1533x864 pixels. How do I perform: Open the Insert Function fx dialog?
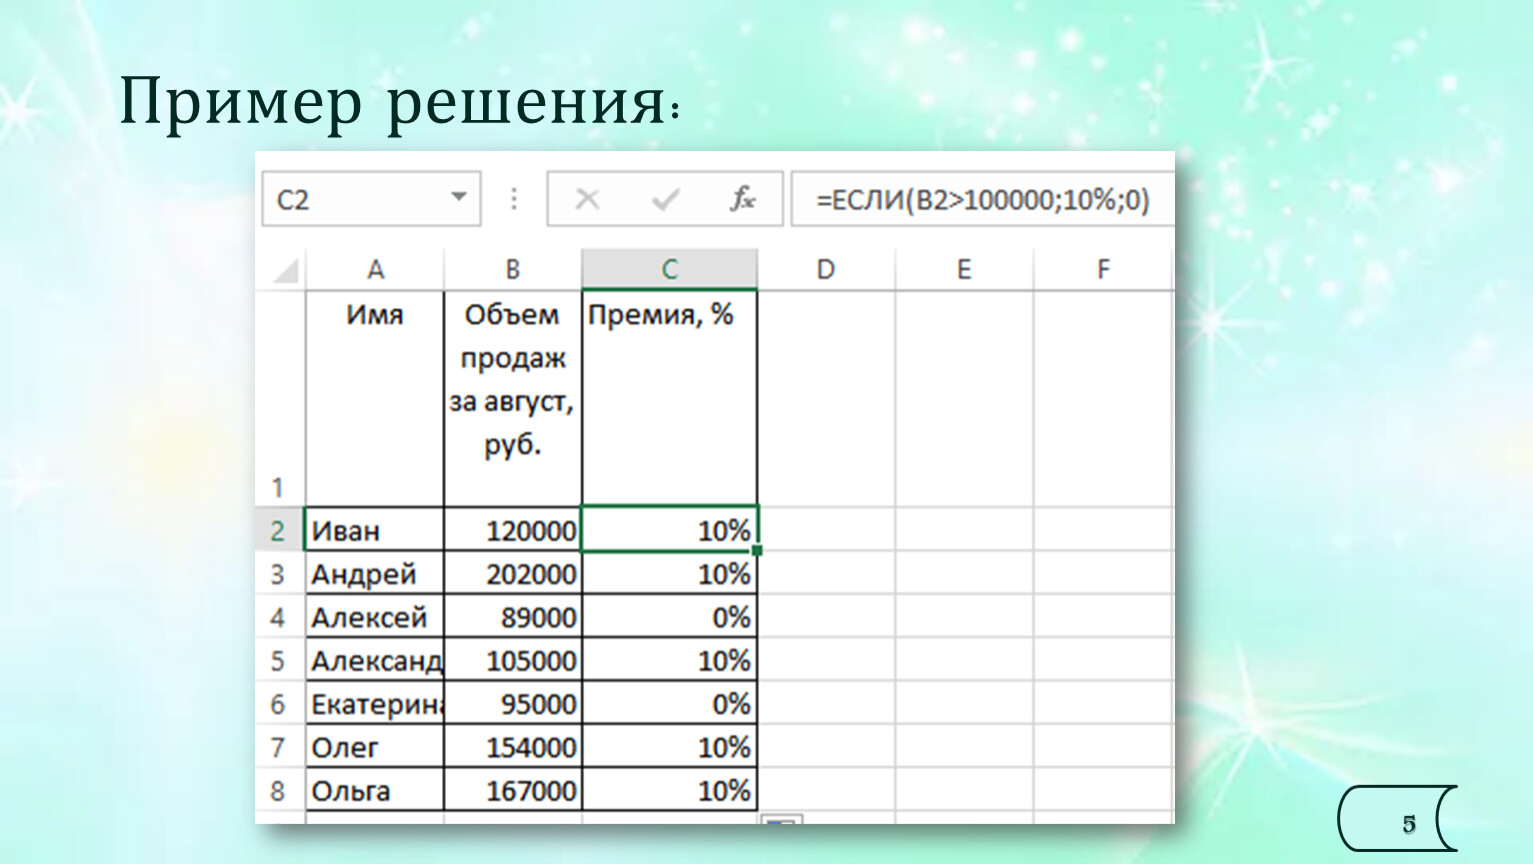(741, 199)
